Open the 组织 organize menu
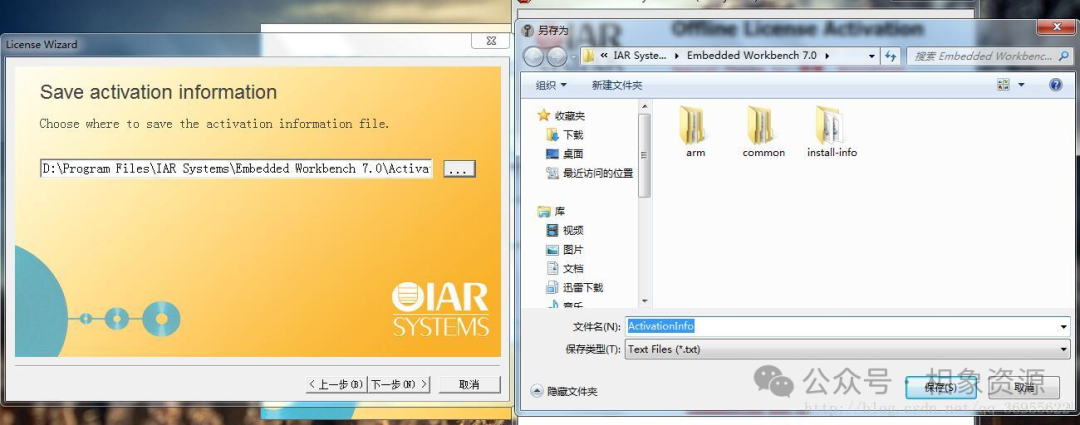Image resolution: width=1080 pixels, height=425 pixels. [x=551, y=85]
